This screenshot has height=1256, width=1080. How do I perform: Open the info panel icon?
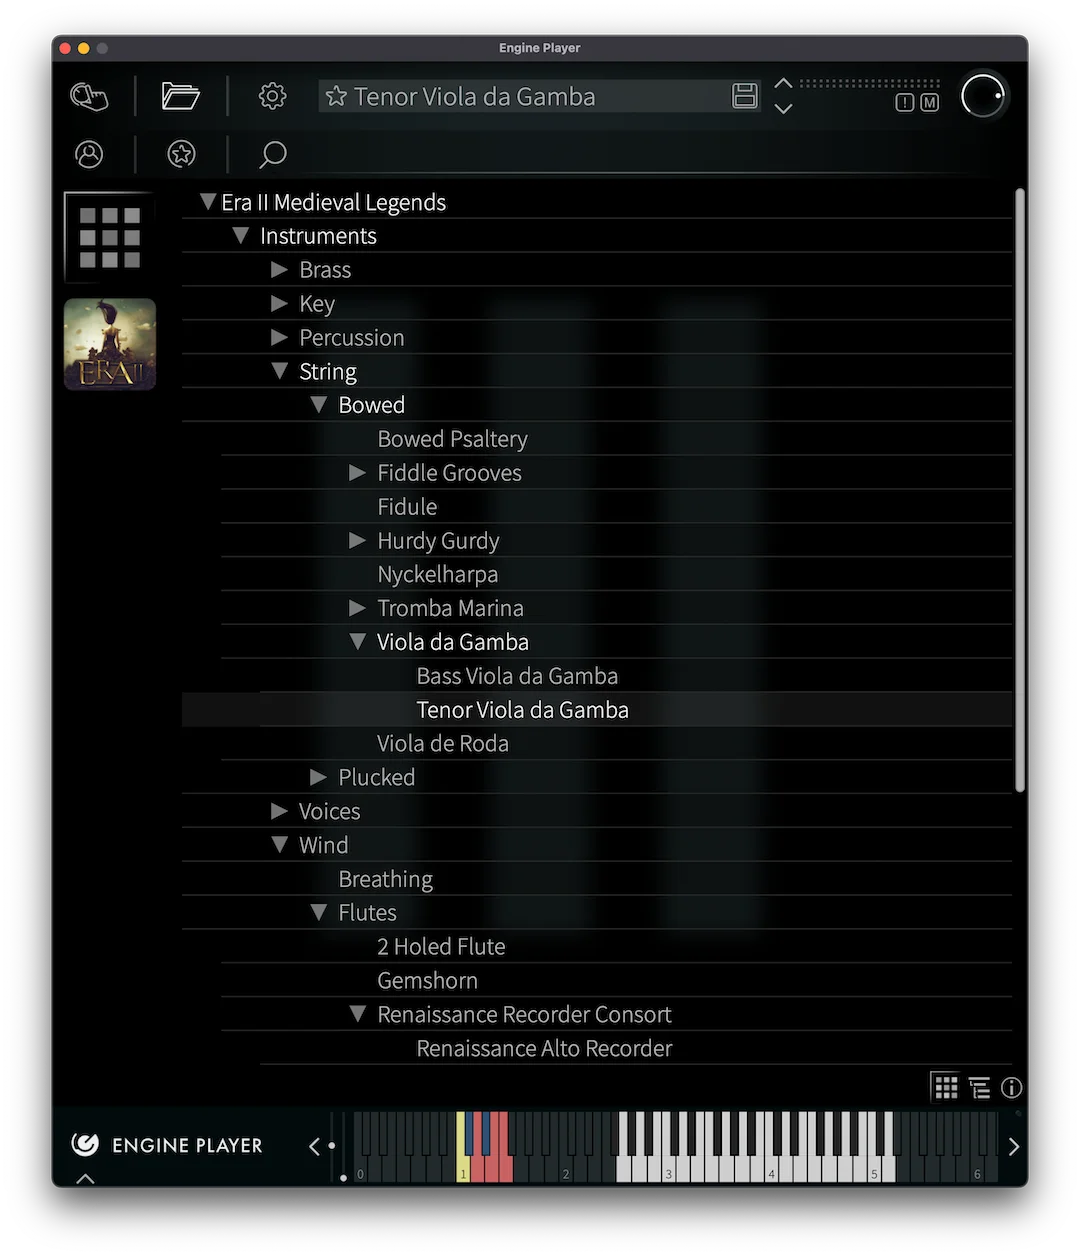click(1012, 1088)
